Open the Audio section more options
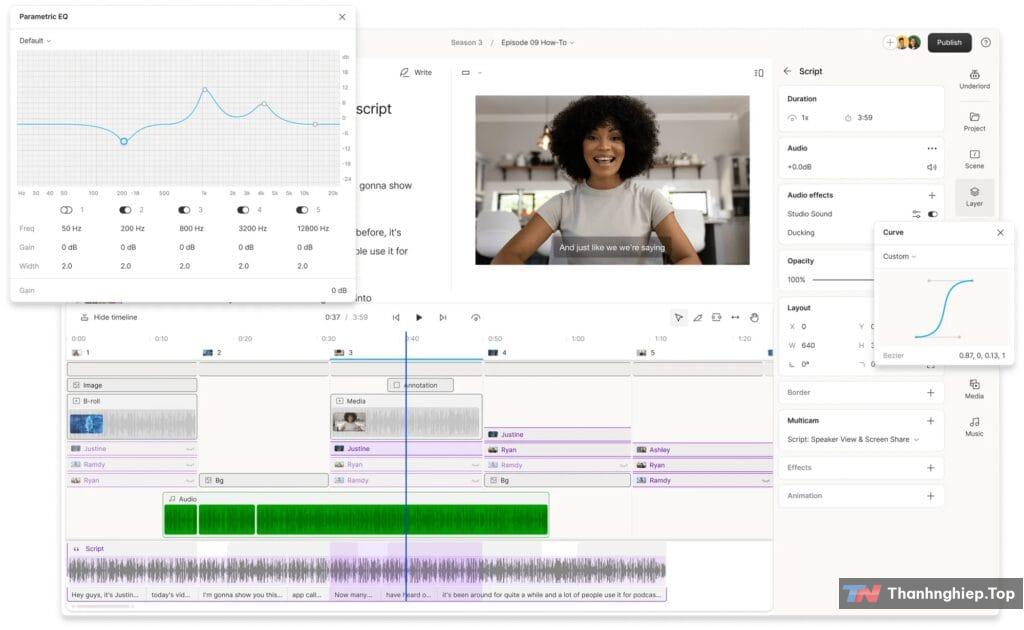The height and width of the screenshot is (630, 1024). click(x=932, y=148)
